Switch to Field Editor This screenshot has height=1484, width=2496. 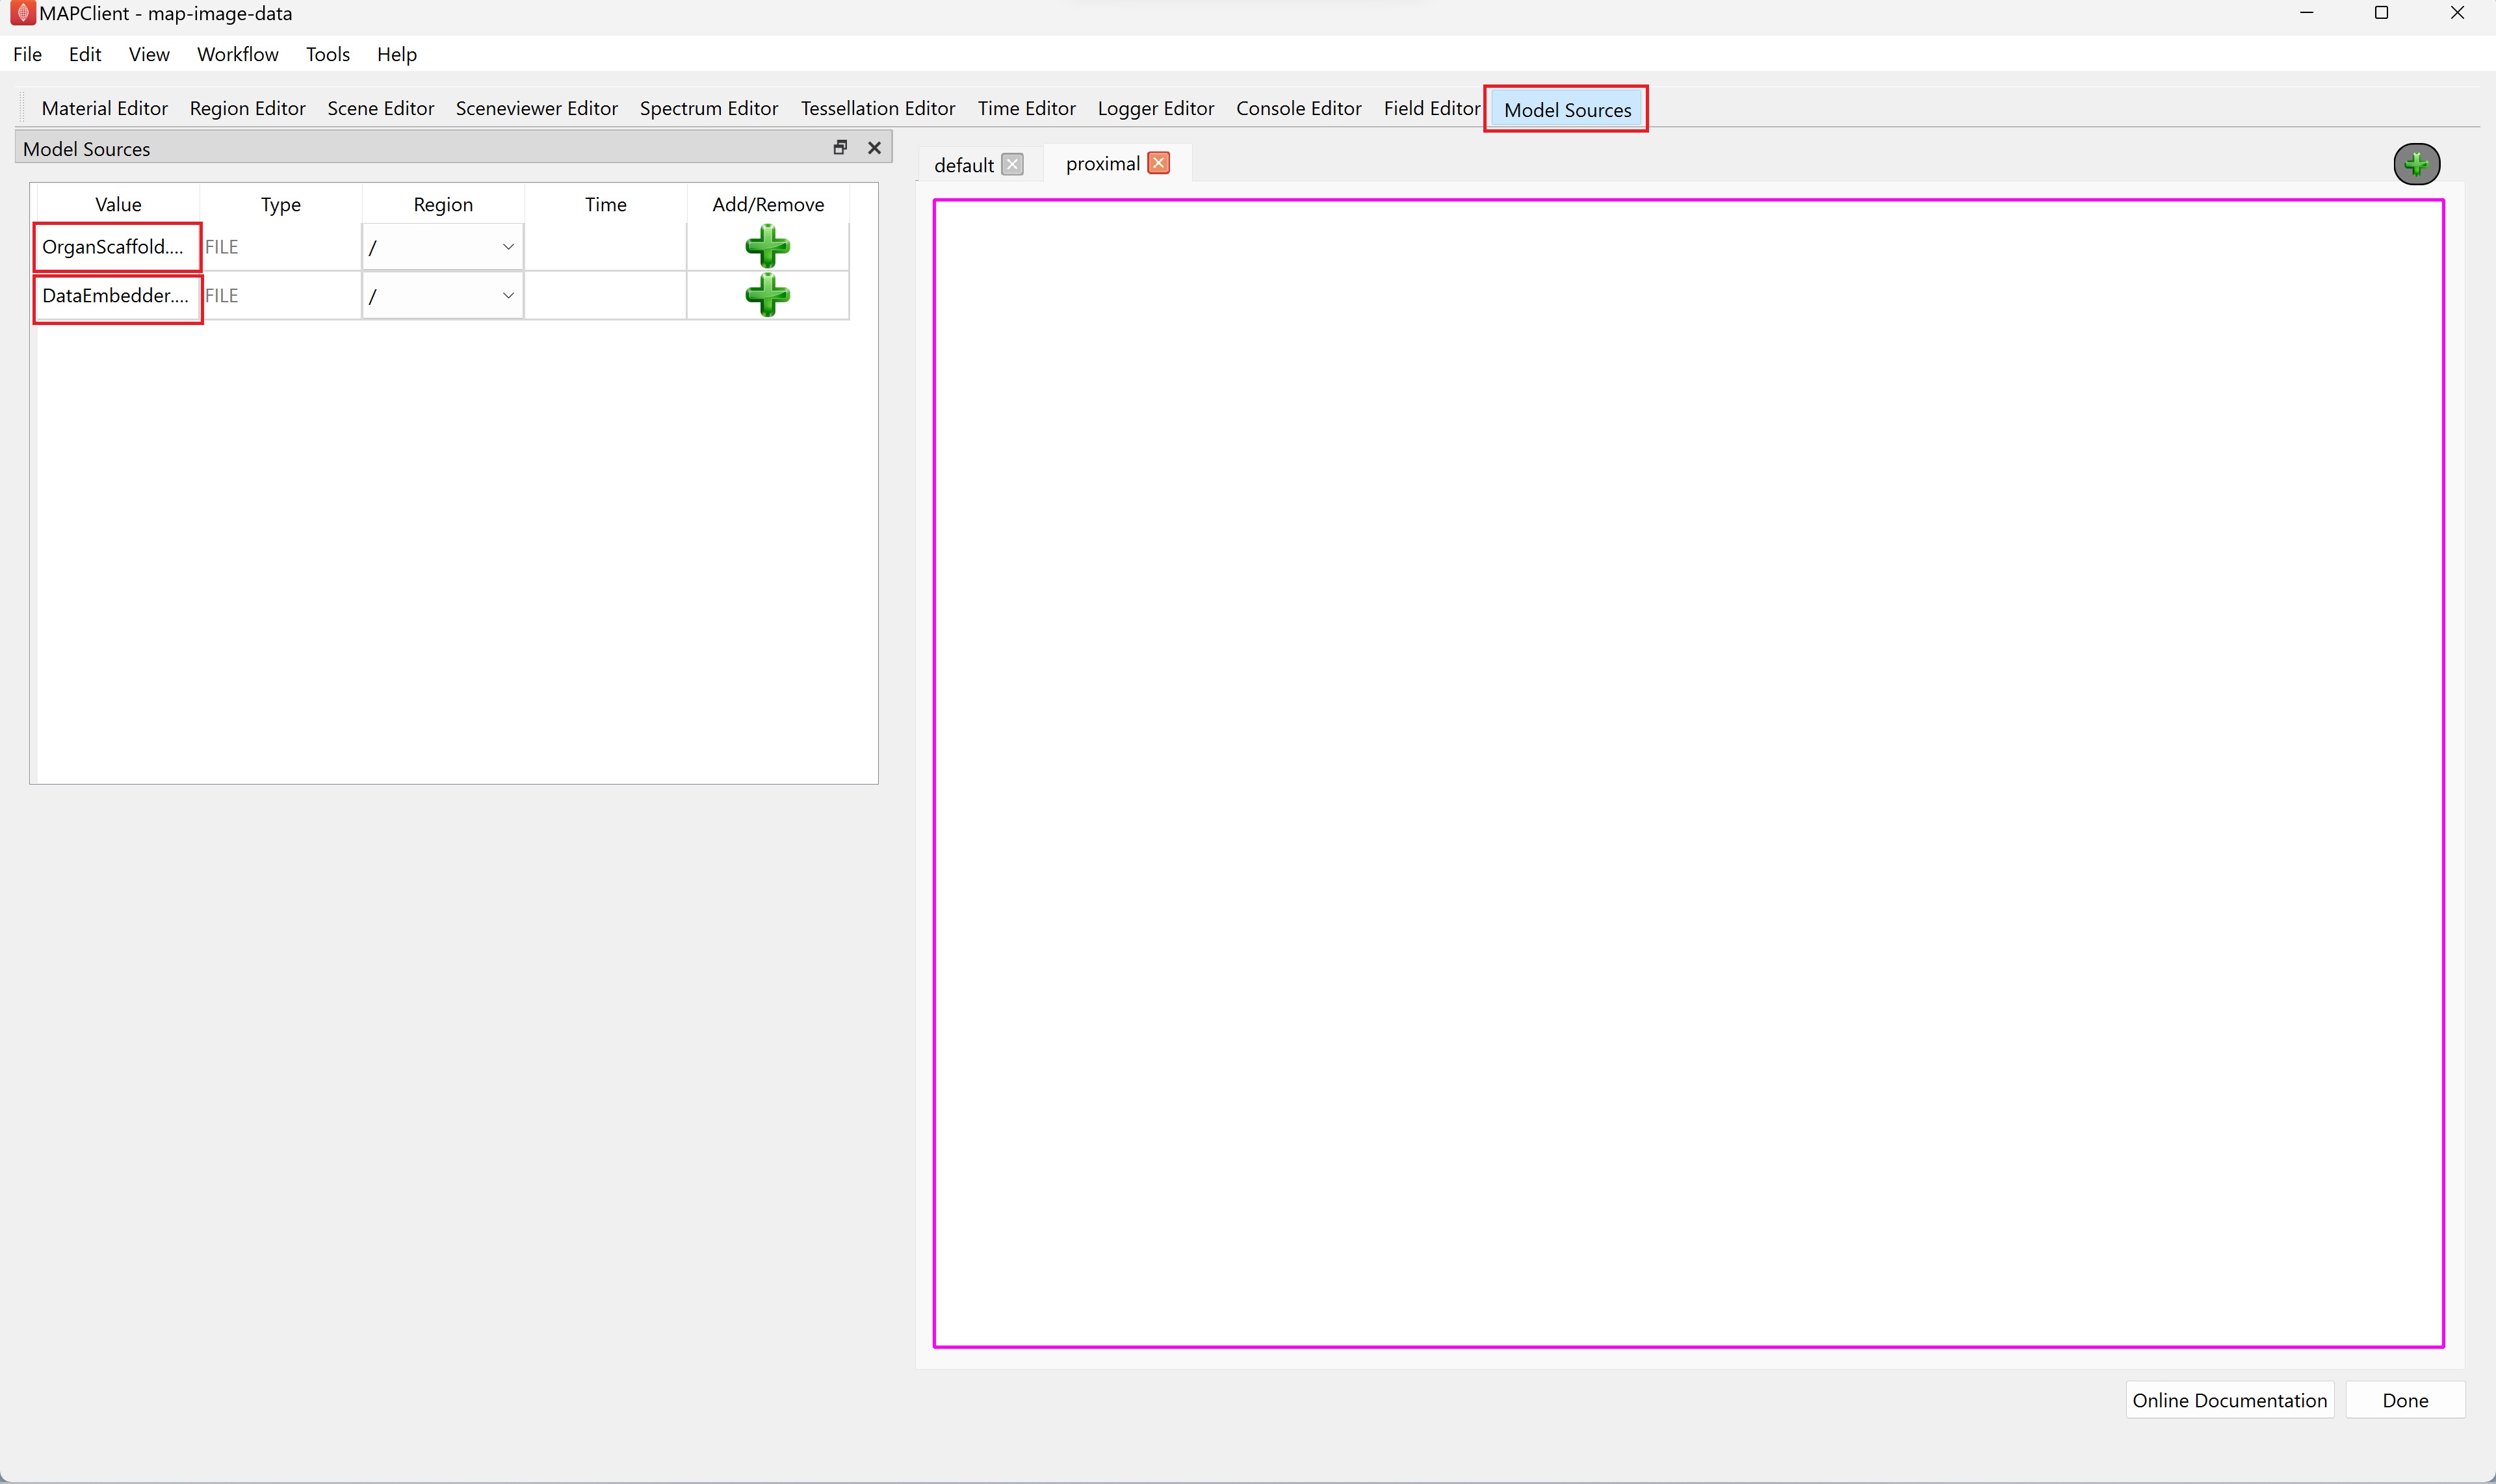click(x=1431, y=108)
